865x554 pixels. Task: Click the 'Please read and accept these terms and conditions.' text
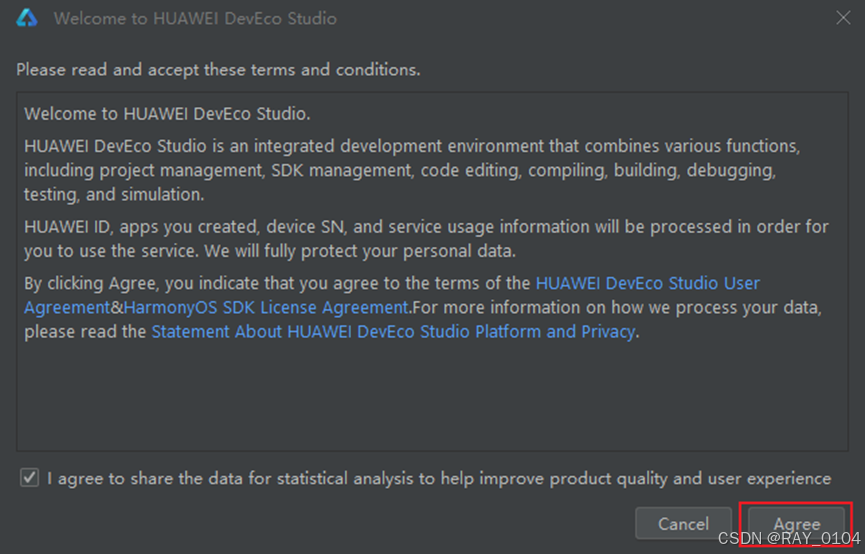[x=218, y=70]
